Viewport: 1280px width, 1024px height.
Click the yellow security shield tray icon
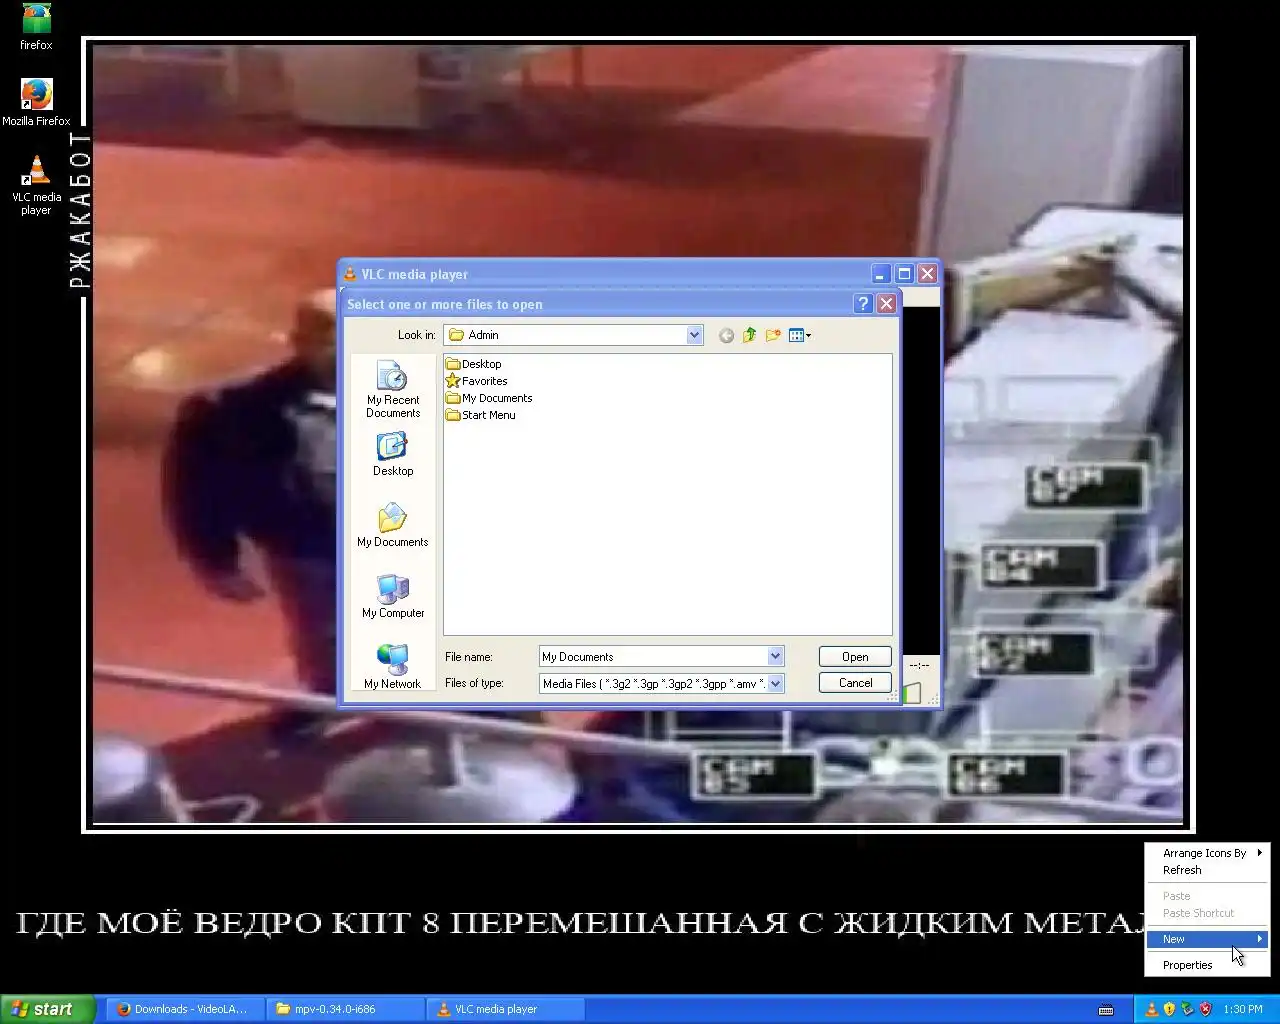1169,1009
